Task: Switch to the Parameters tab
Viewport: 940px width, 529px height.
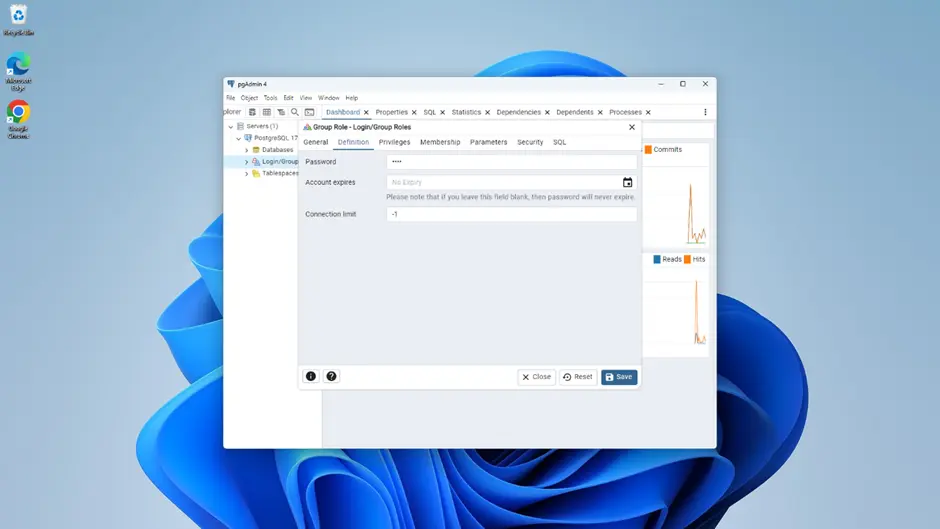Action: [x=489, y=142]
